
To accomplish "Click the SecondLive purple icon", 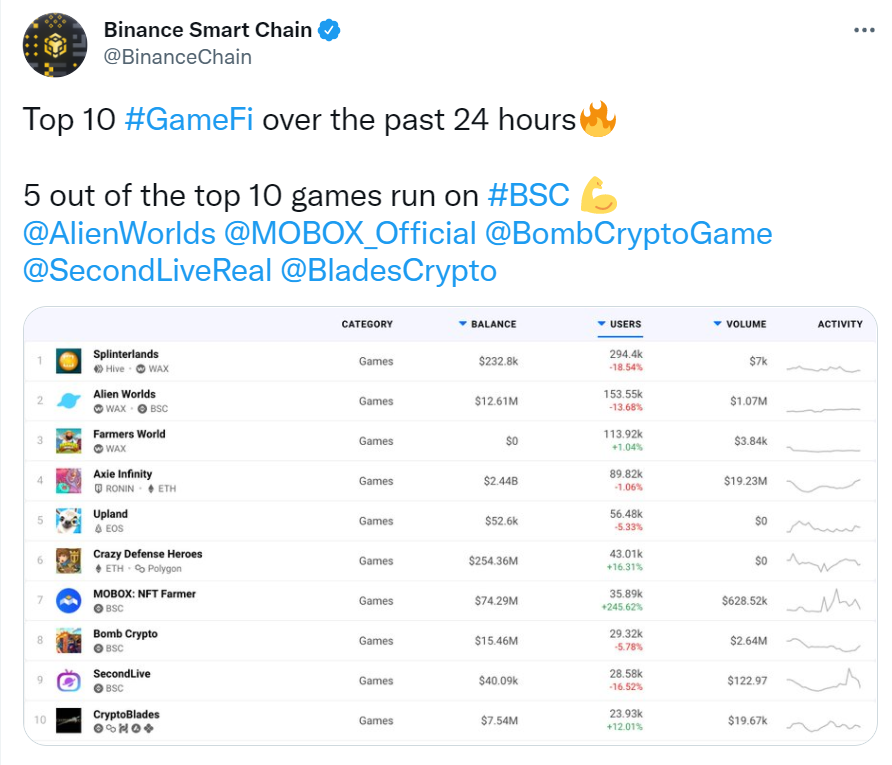I will (x=68, y=680).
